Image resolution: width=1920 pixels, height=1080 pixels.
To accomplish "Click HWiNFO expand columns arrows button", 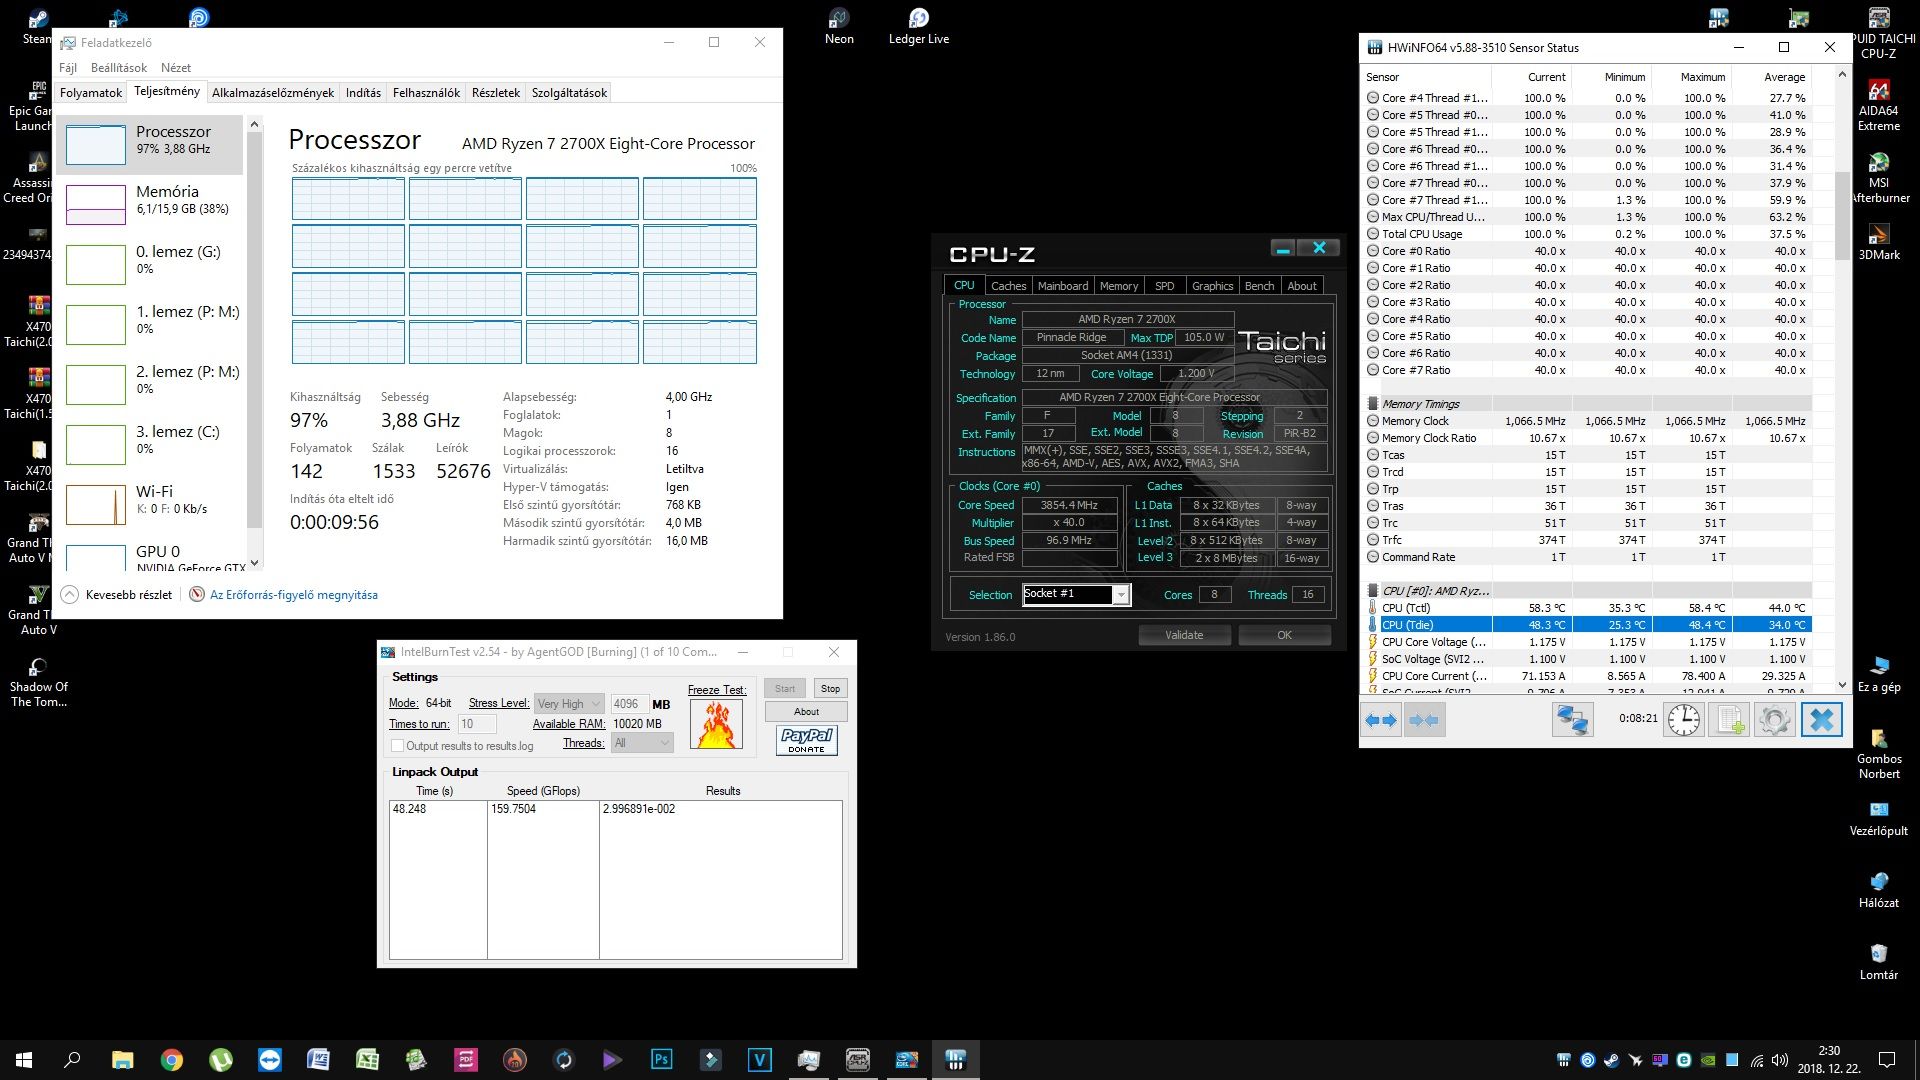I will click(1381, 720).
